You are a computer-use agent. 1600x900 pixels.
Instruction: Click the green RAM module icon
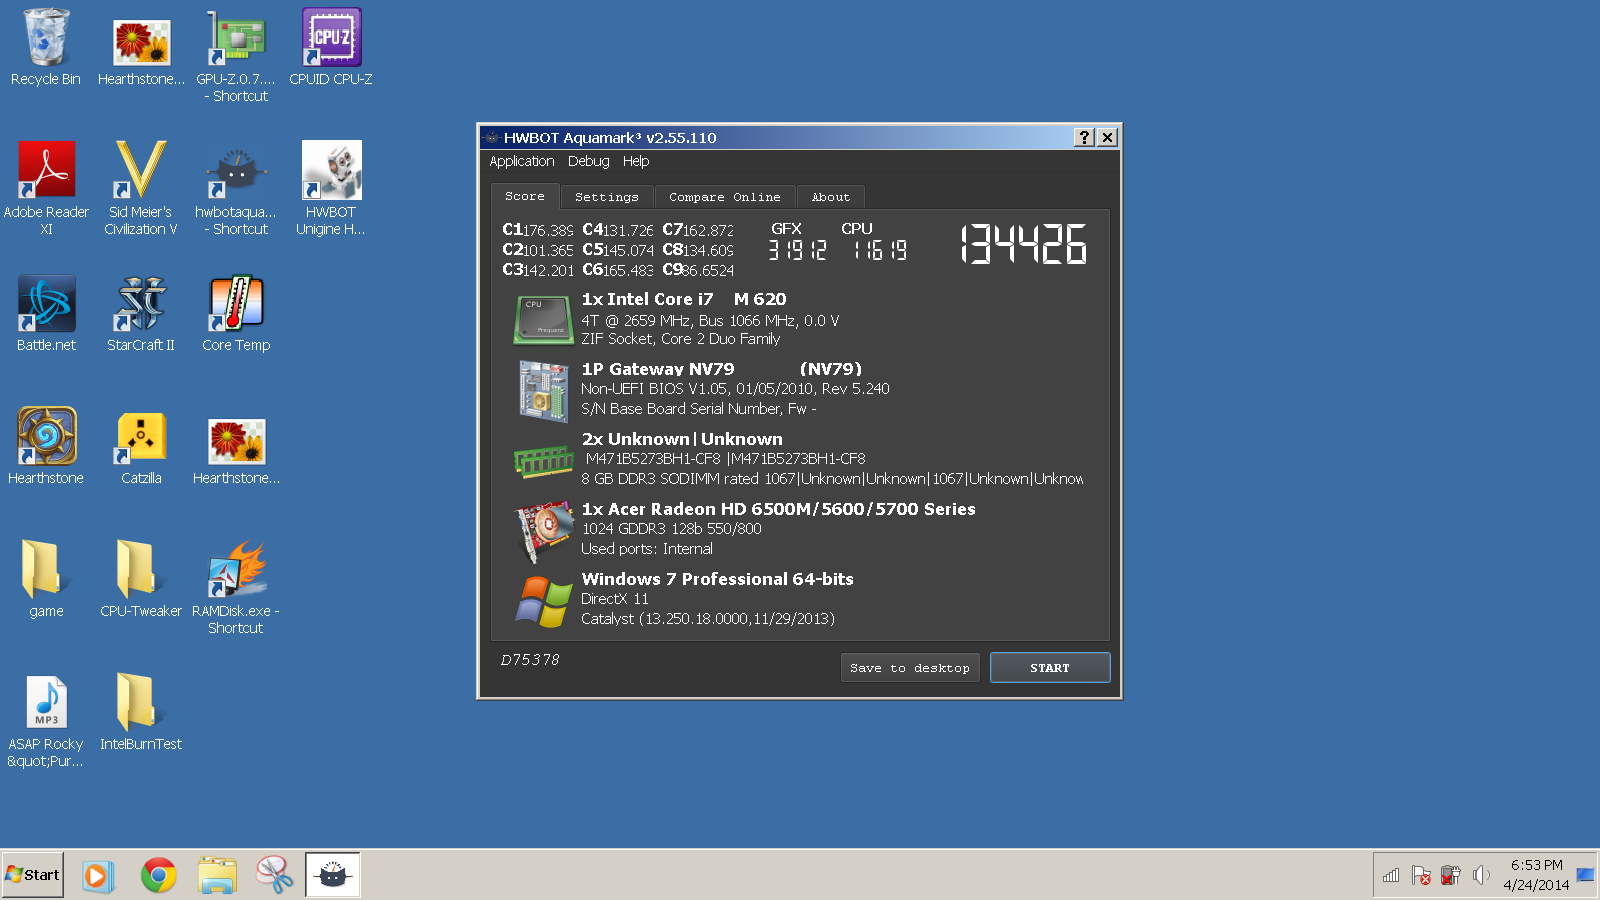click(543, 462)
